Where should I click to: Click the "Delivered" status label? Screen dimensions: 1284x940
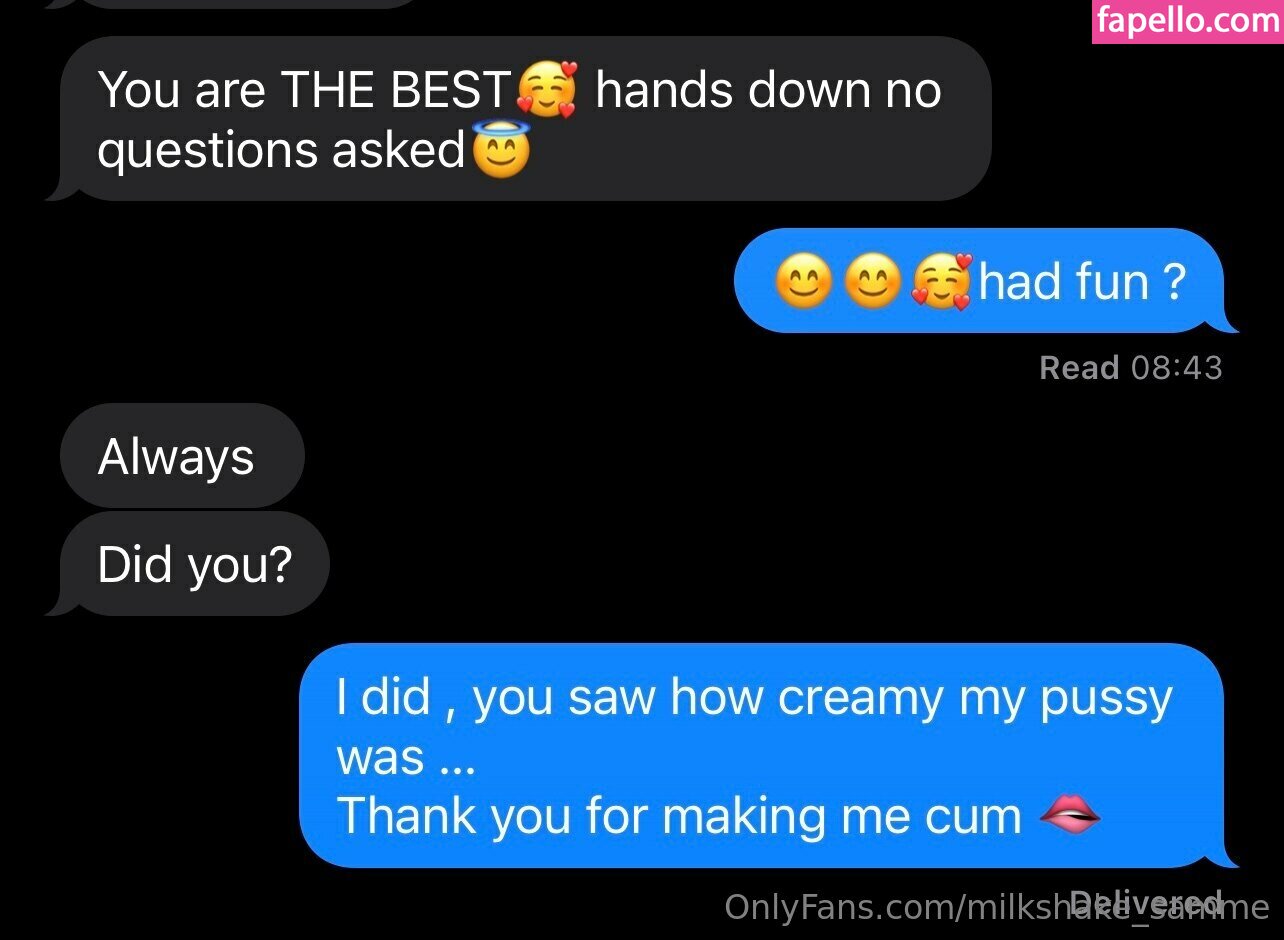[1146, 901]
